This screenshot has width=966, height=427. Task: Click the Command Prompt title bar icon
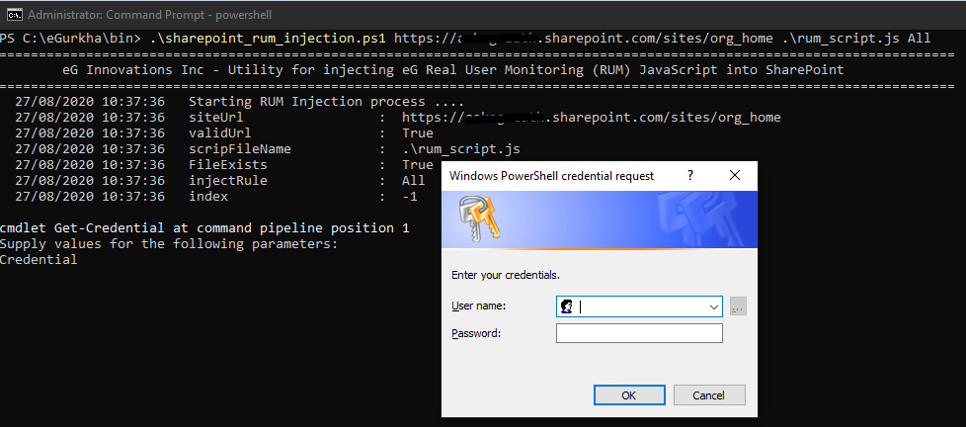pyautogui.click(x=14, y=14)
